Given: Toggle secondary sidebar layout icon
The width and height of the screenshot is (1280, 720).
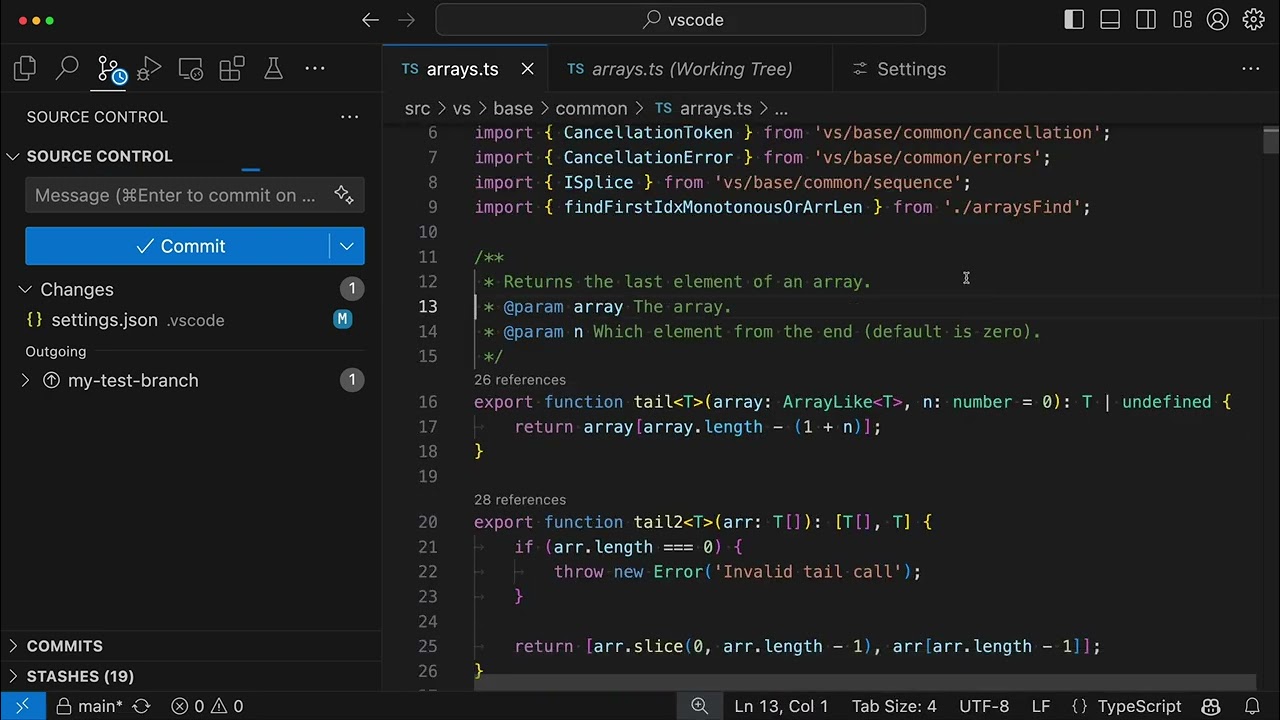Looking at the screenshot, I should pyautogui.click(x=1146, y=20).
